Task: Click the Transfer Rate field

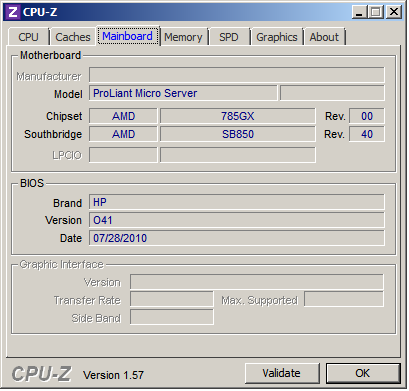Action: tap(172, 299)
